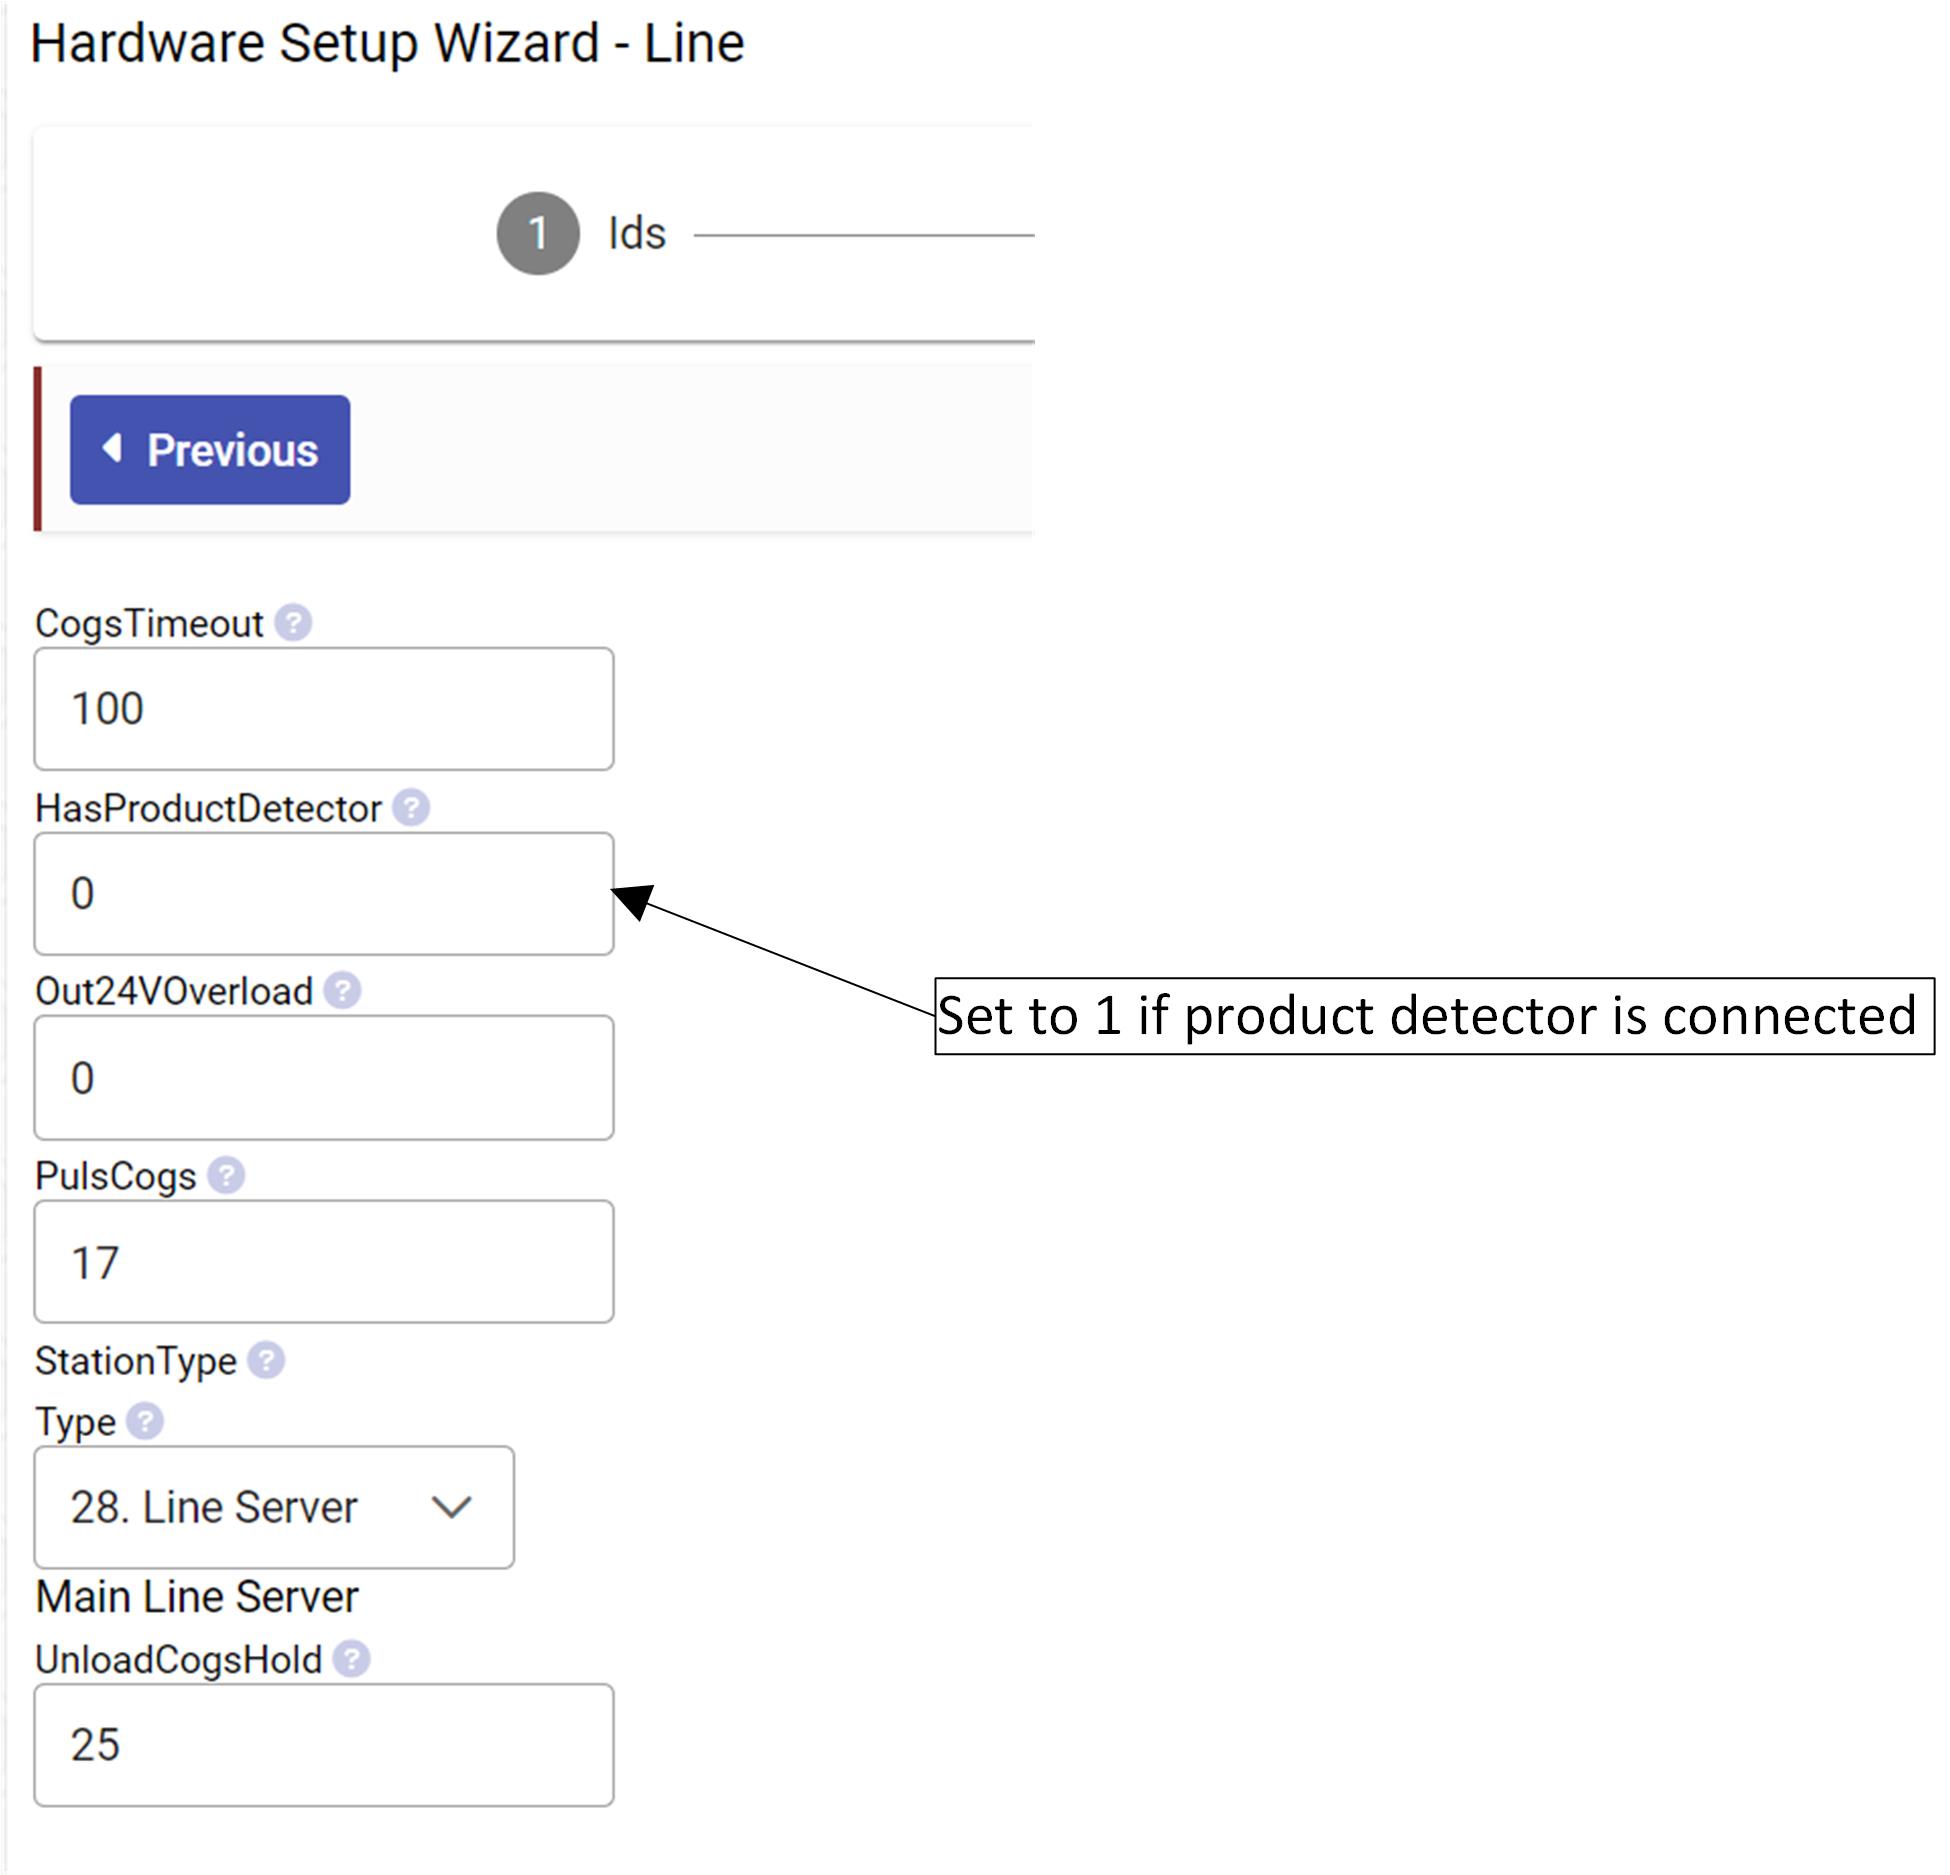Screen dimensions: 1950x1875
Task: Click the Out24VOverload value field
Action: pos(323,1078)
